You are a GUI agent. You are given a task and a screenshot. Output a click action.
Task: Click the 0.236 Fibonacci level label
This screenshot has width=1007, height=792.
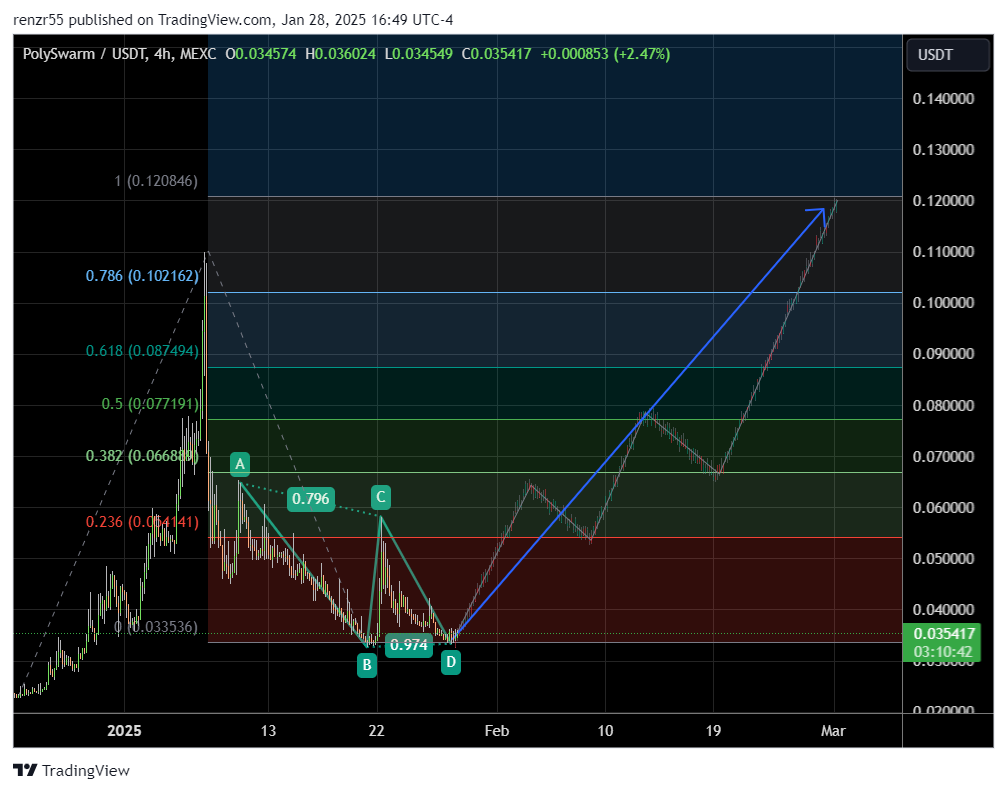(142, 522)
